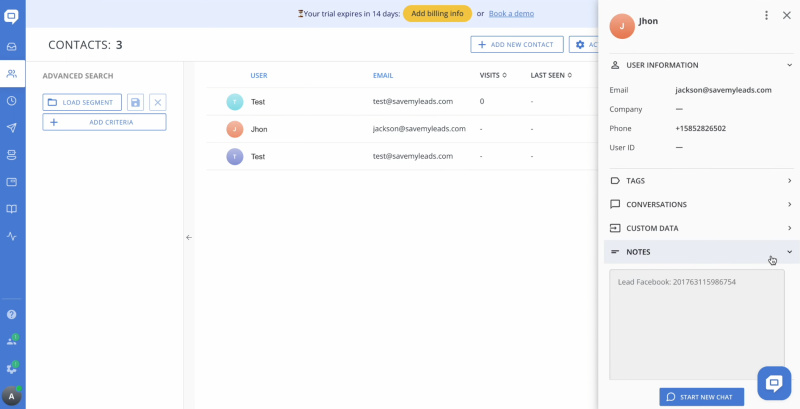Image resolution: width=800 pixels, height=409 pixels.
Task: Sort contacts by the User column
Action: tap(259, 75)
